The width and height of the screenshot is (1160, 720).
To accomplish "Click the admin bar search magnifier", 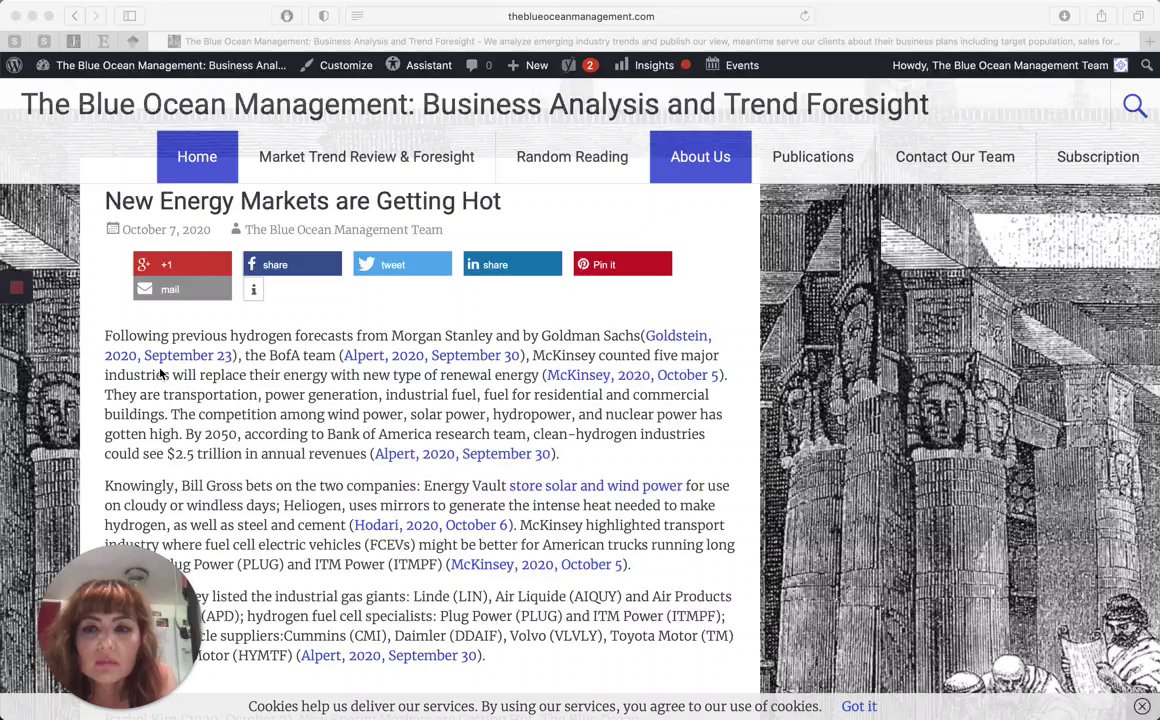I will pos(1147,65).
